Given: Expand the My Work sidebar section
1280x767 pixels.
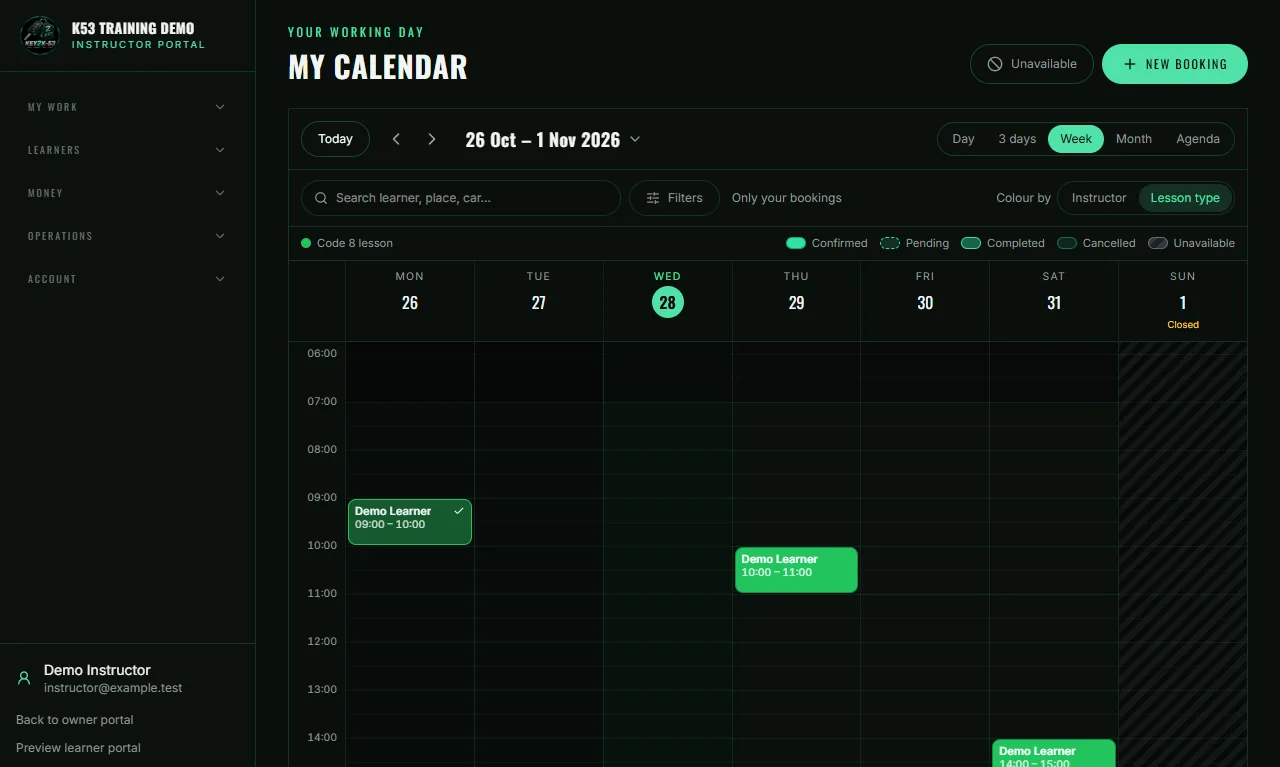Looking at the screenshot, I should 127,107.
